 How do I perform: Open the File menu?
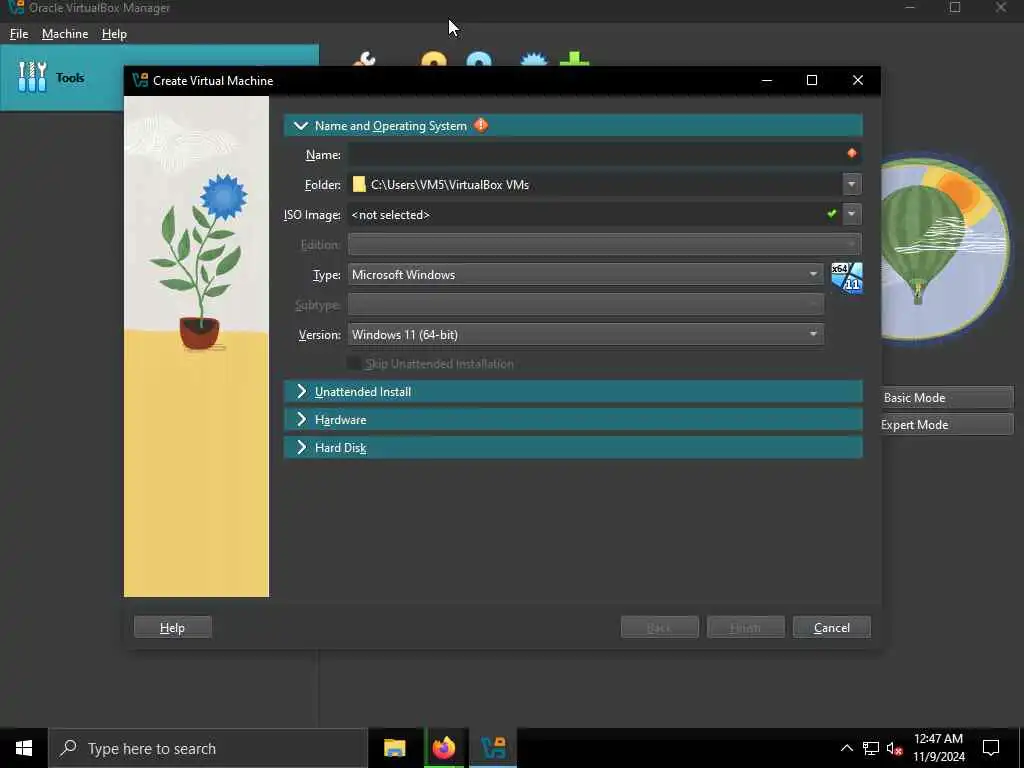[x=19, y=34]
